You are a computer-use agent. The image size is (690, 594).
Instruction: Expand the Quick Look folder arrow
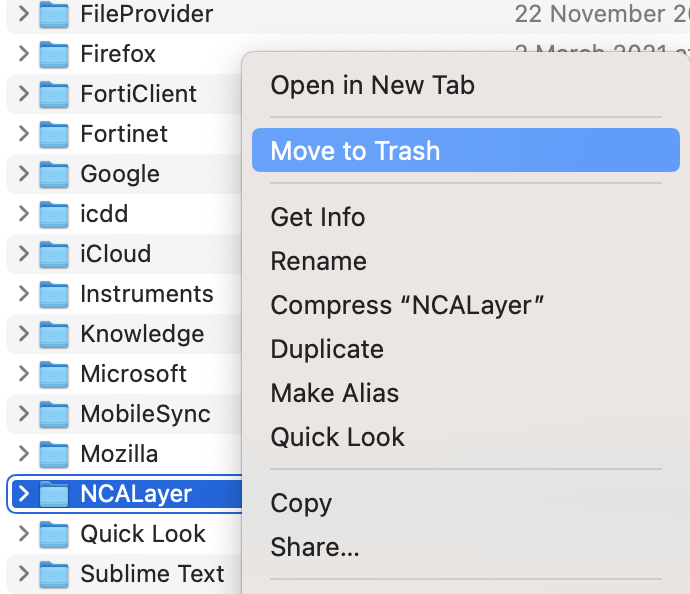[x=23, y=534]
